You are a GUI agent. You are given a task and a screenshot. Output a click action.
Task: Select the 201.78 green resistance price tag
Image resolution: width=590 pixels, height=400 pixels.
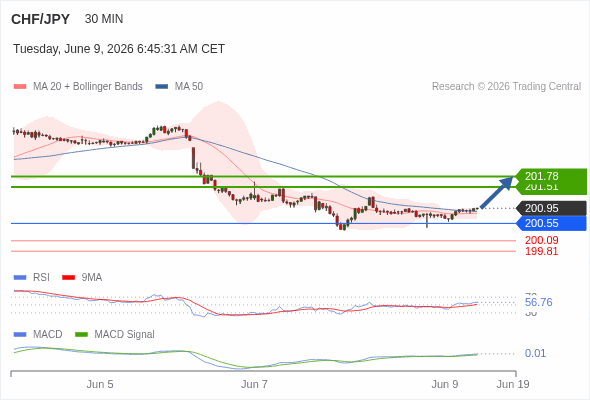(x=551, y=176)
